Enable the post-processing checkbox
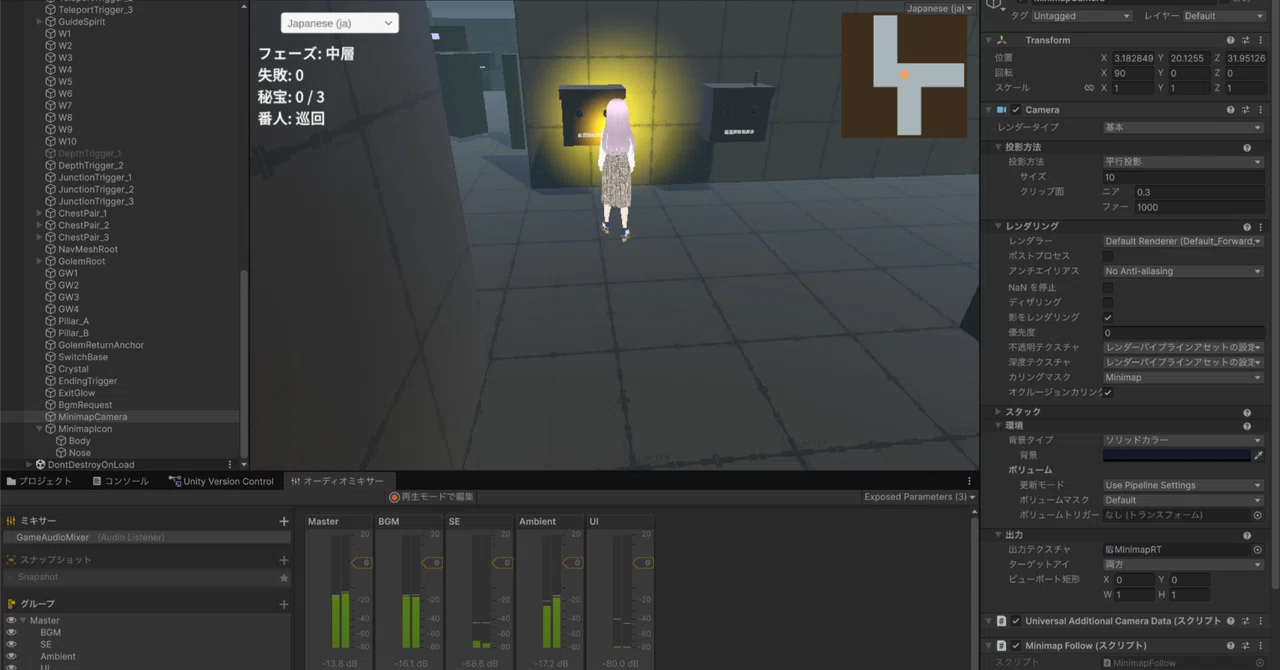This screenshot has height=670, width=1280. [x=1108, y=256]
